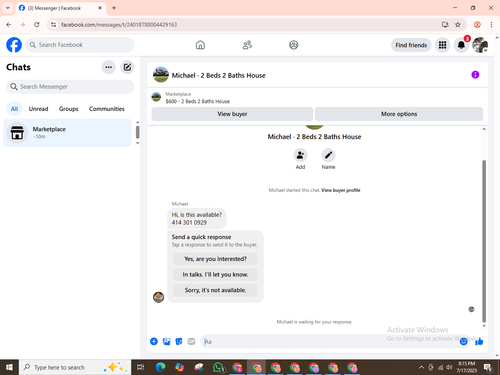
Task: Choose a sticker icon in composer
Action: [x=179, y=341]
